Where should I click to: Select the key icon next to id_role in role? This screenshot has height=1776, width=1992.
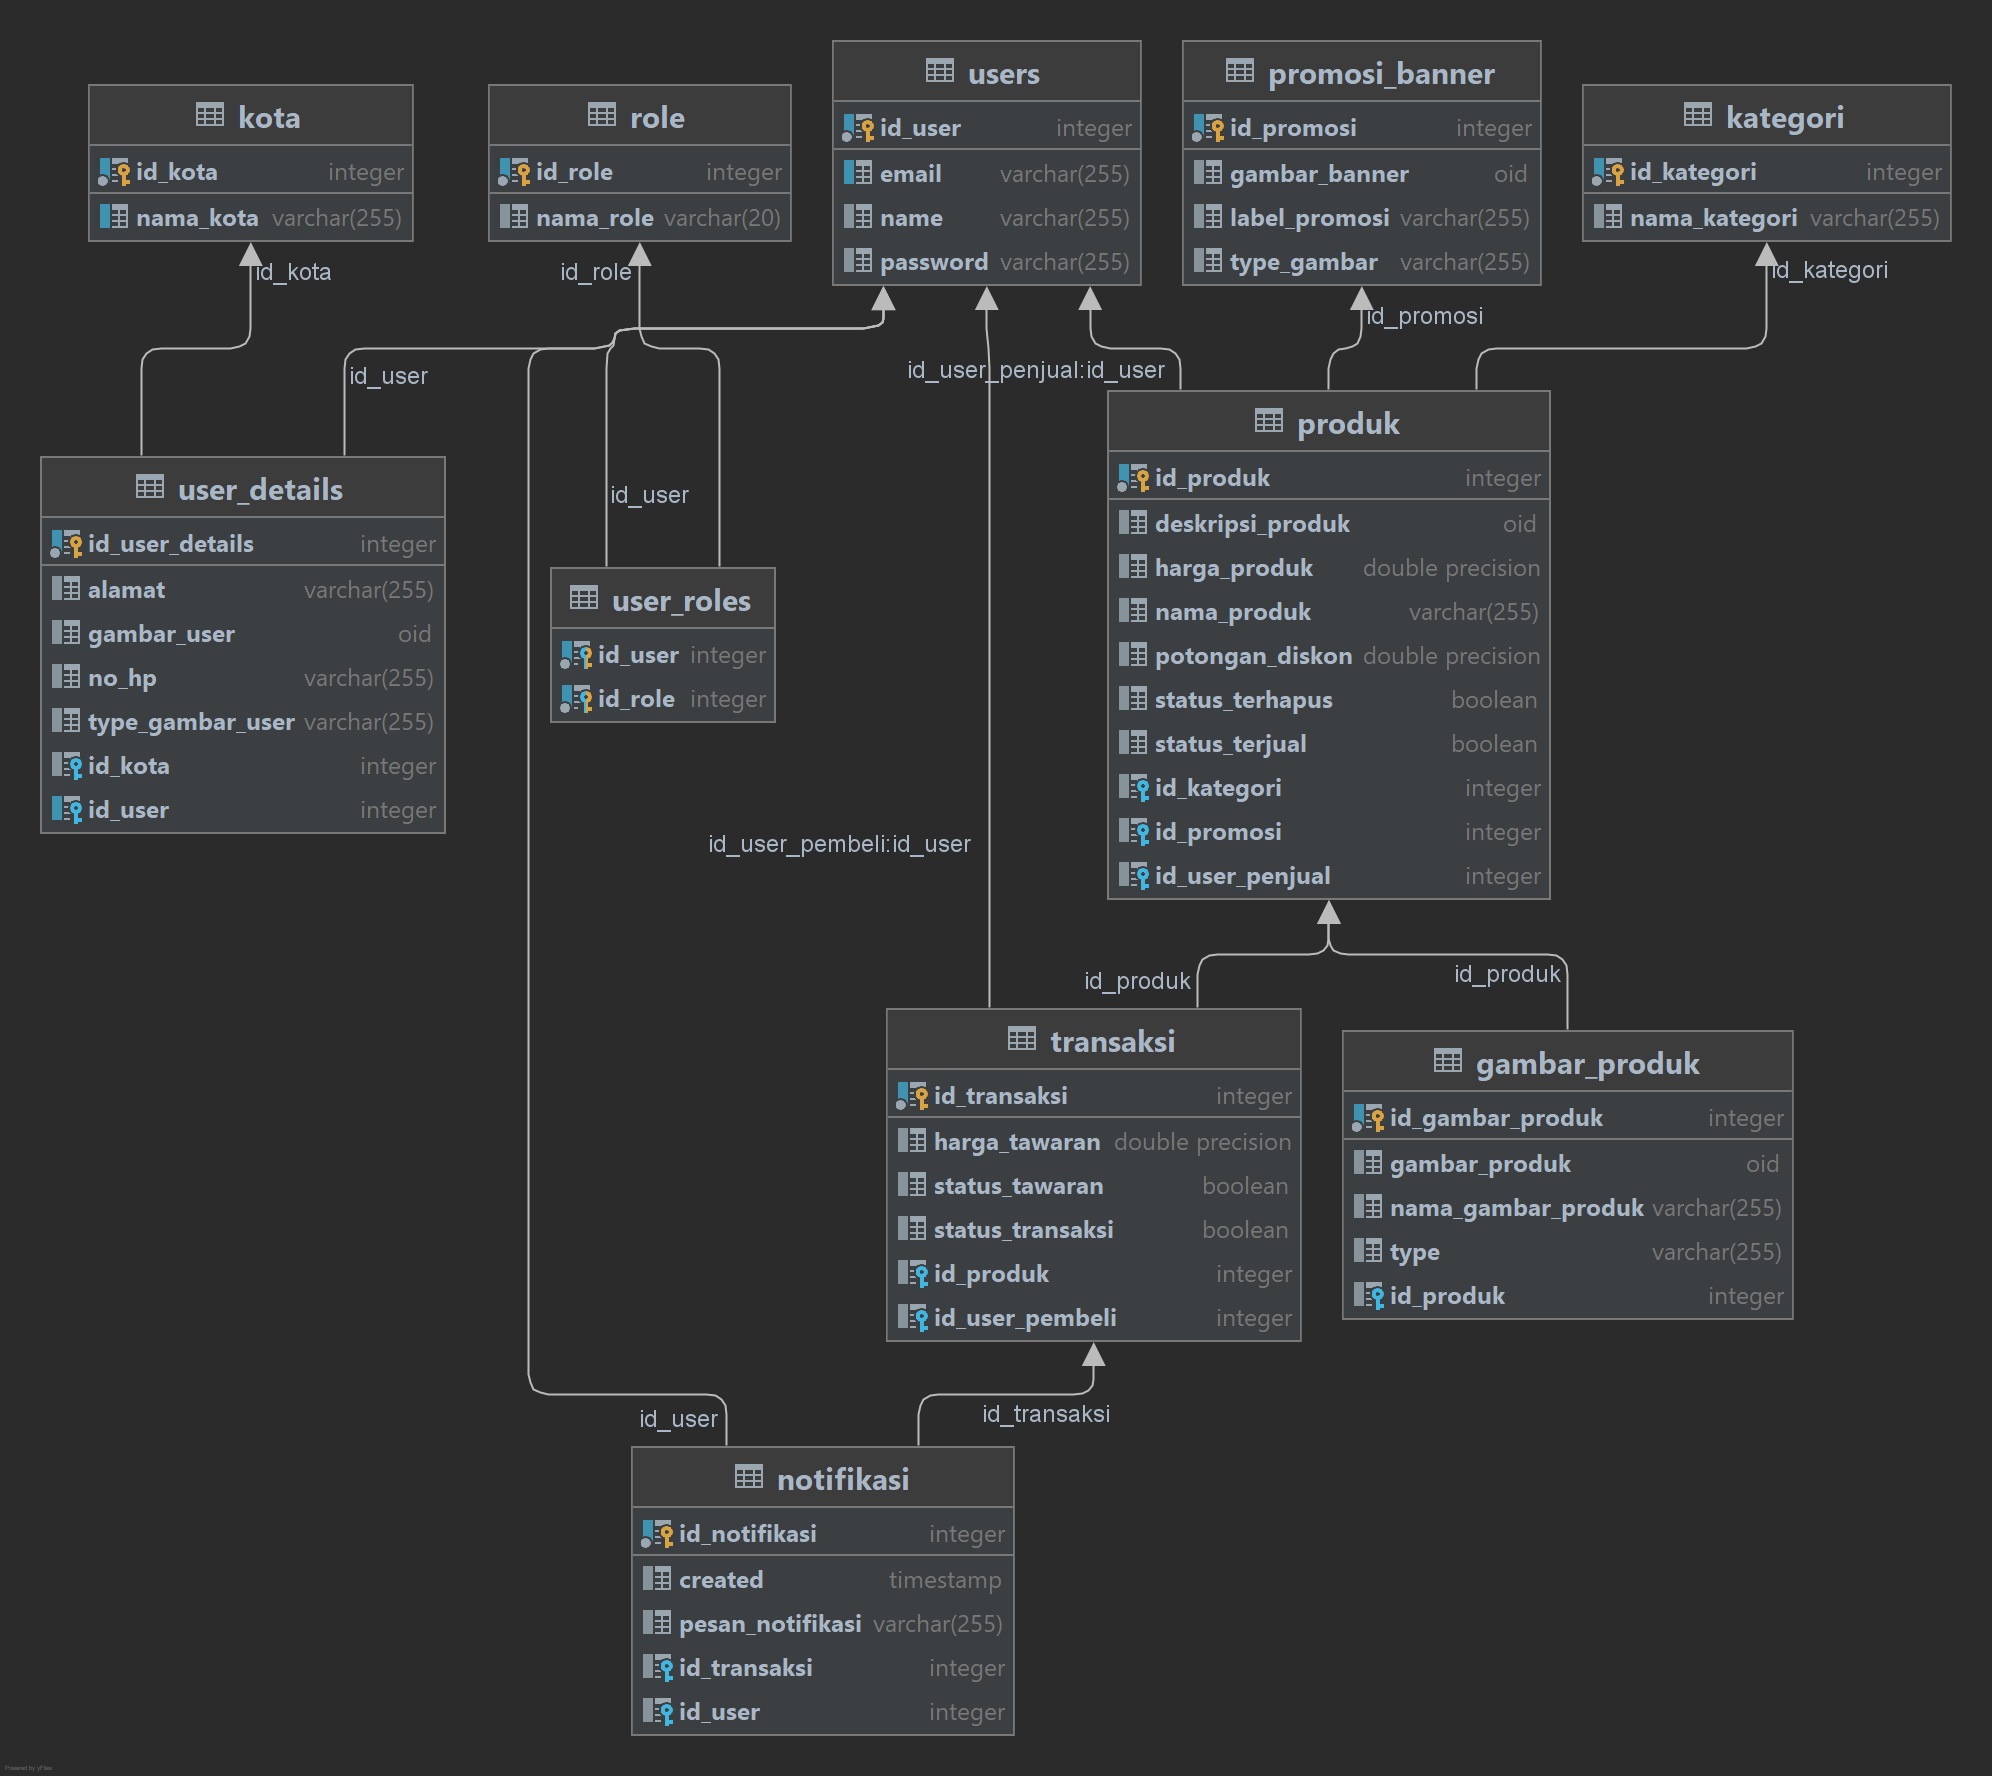516,172
